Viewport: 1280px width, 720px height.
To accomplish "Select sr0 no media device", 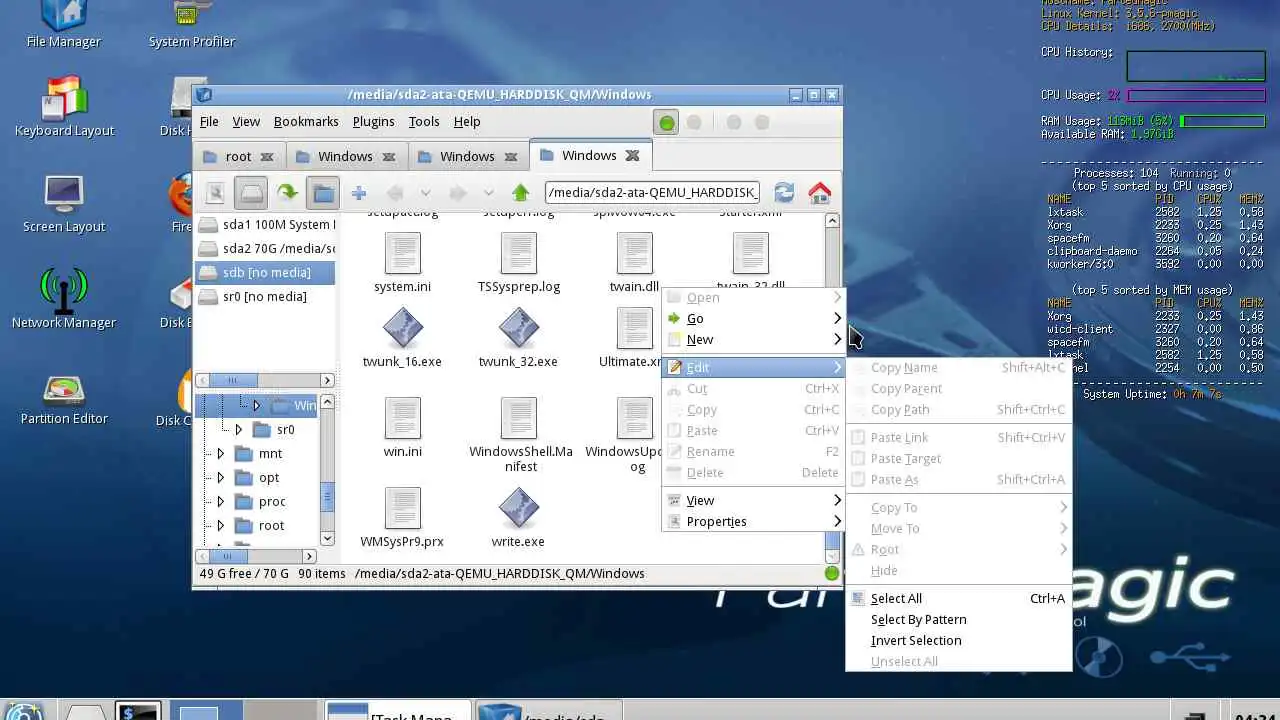I will (x=265, y=296).
